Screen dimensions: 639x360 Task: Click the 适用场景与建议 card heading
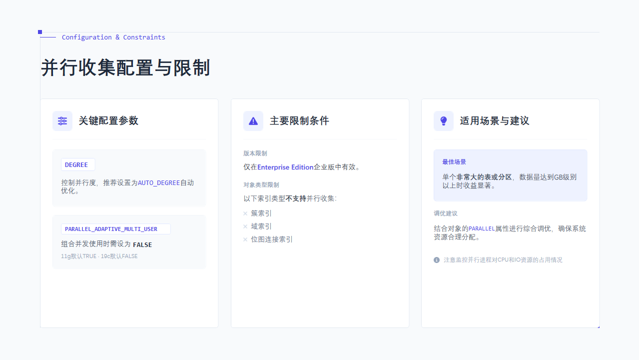[x=494, y=121]
